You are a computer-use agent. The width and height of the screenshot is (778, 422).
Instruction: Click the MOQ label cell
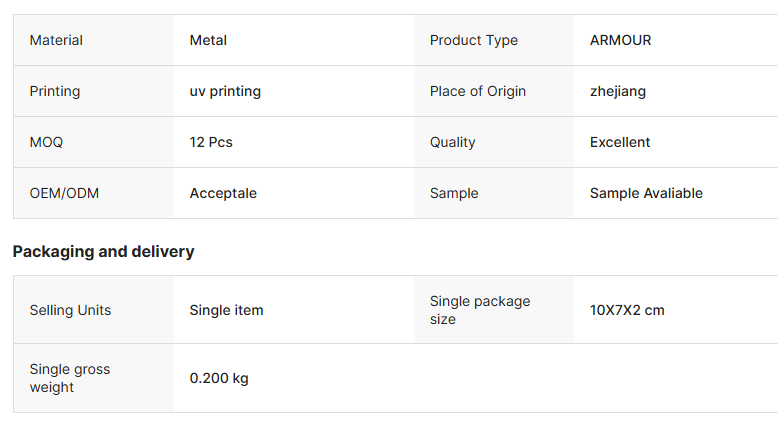pyautogui.click(x=46, y=142)
